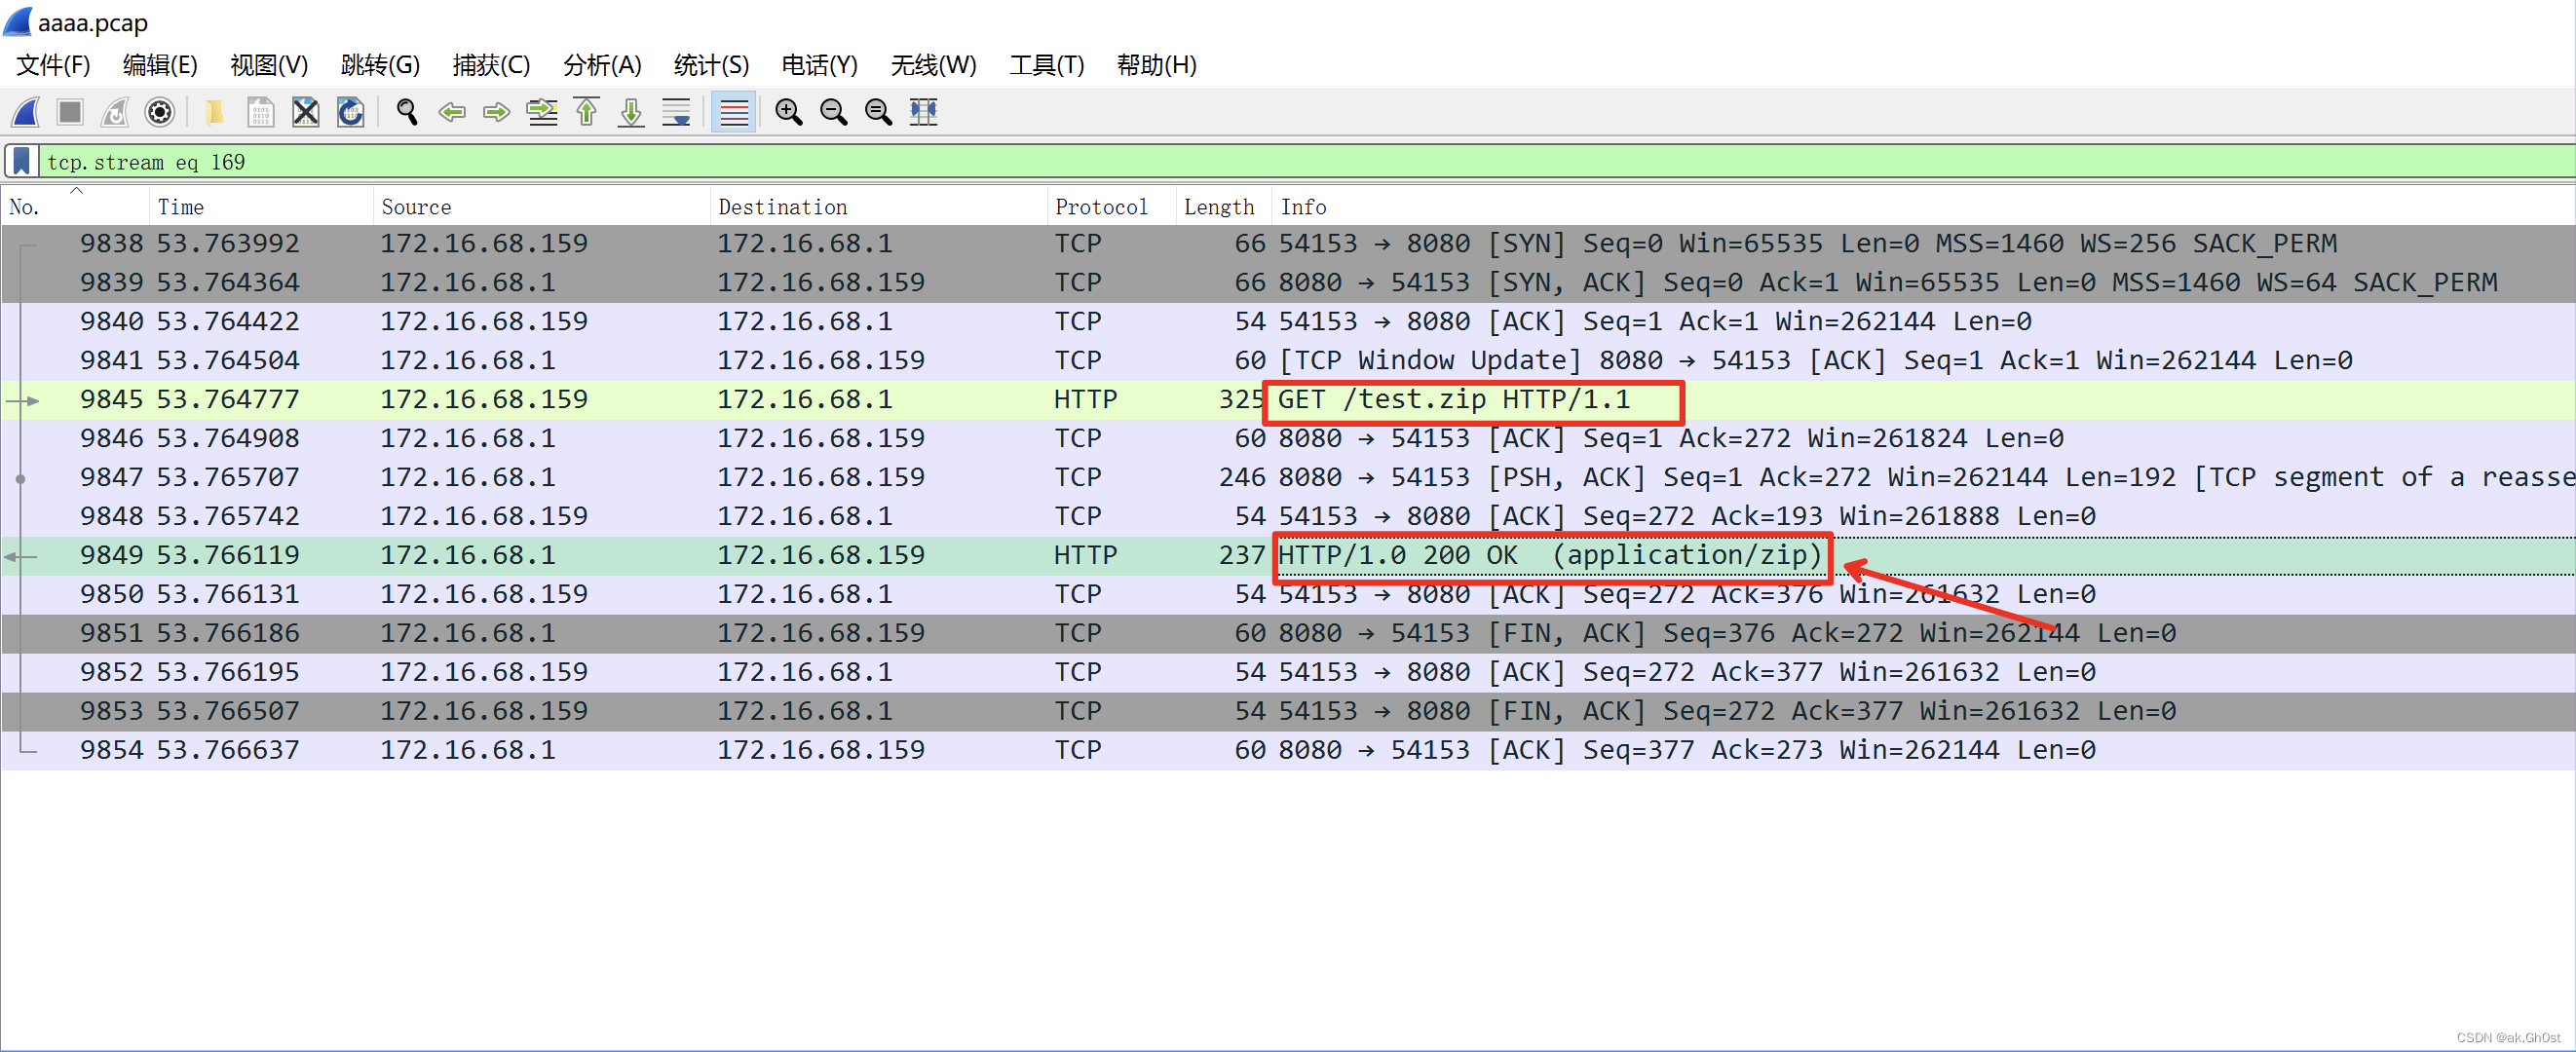Open capture options gear icon
The image size is (2576, 1052).
click(160, 112)
